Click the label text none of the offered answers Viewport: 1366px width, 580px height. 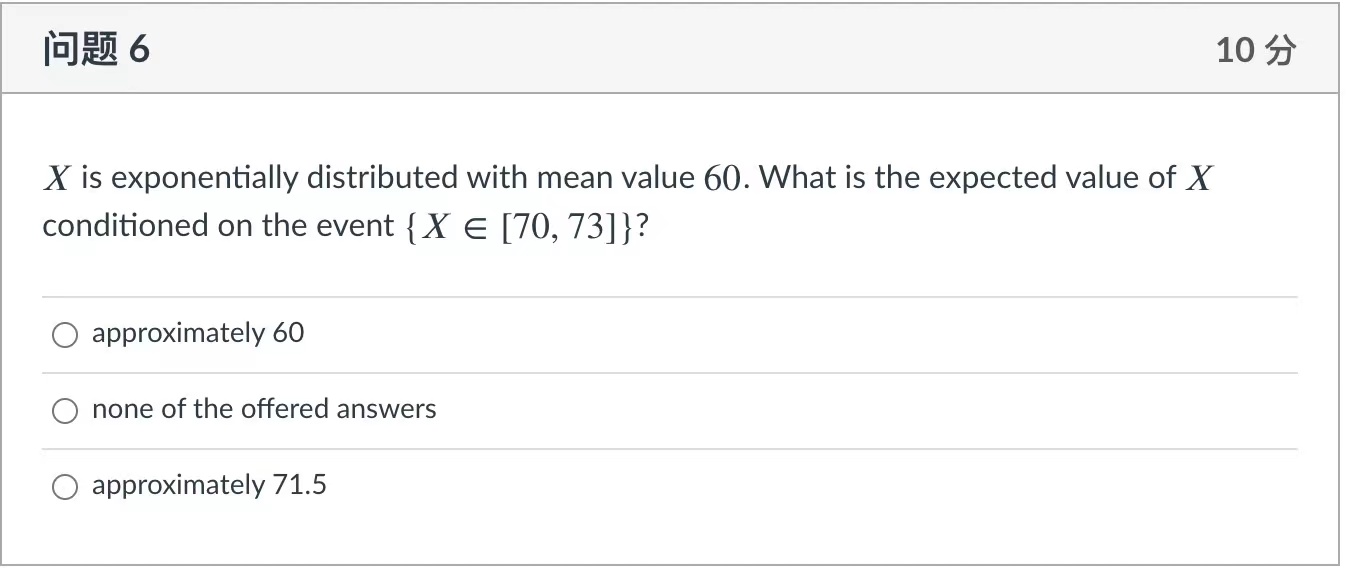264,409
